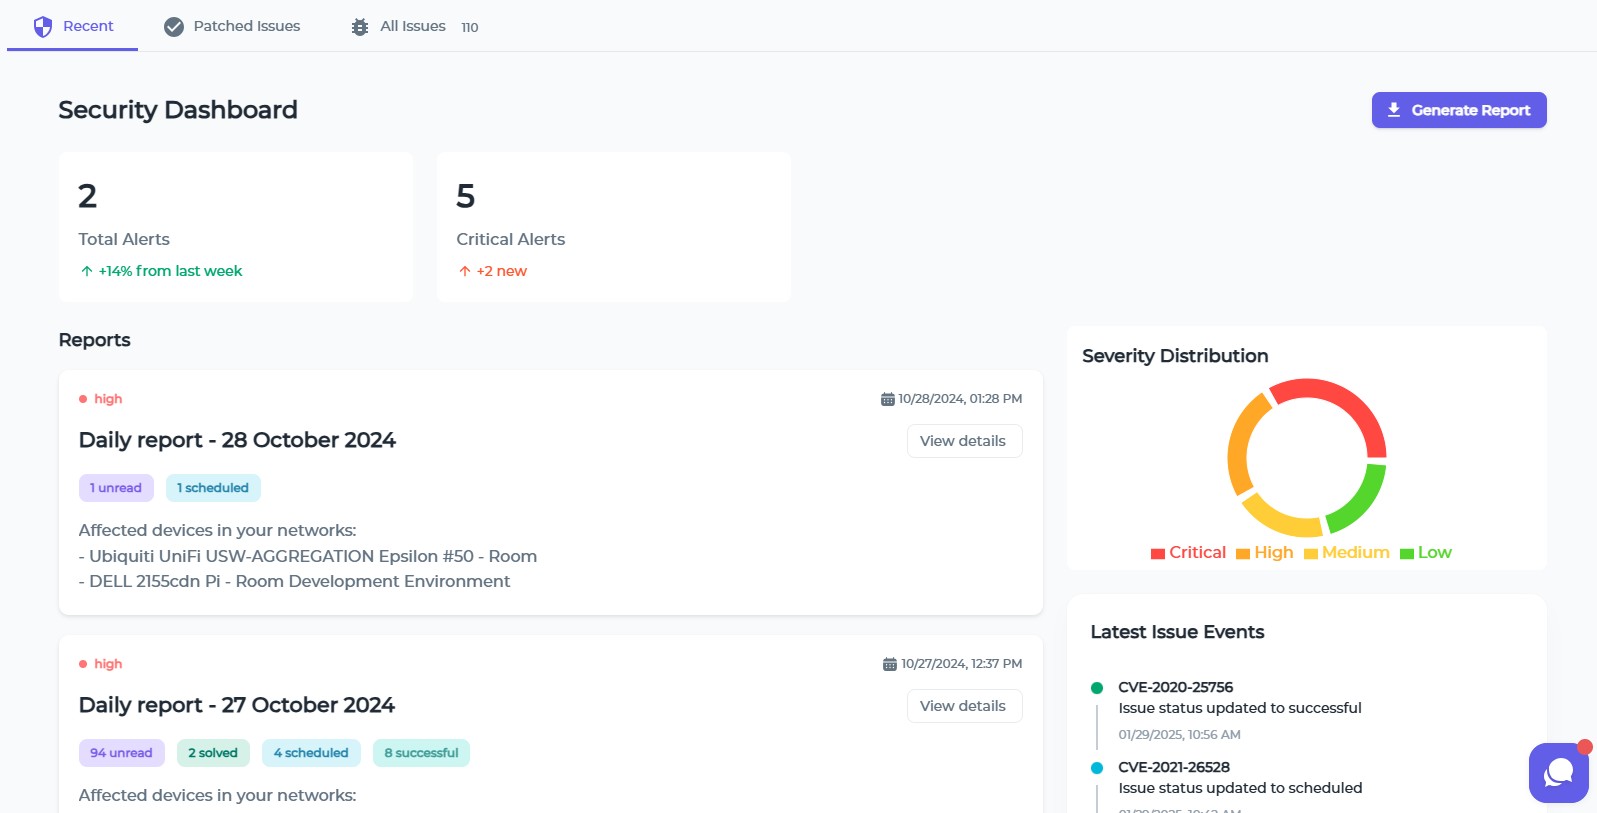Image resolution: width=1597 pixels, height=813 pixels.
Task: View details of 27 October daily report
Action: coord(963,706)
